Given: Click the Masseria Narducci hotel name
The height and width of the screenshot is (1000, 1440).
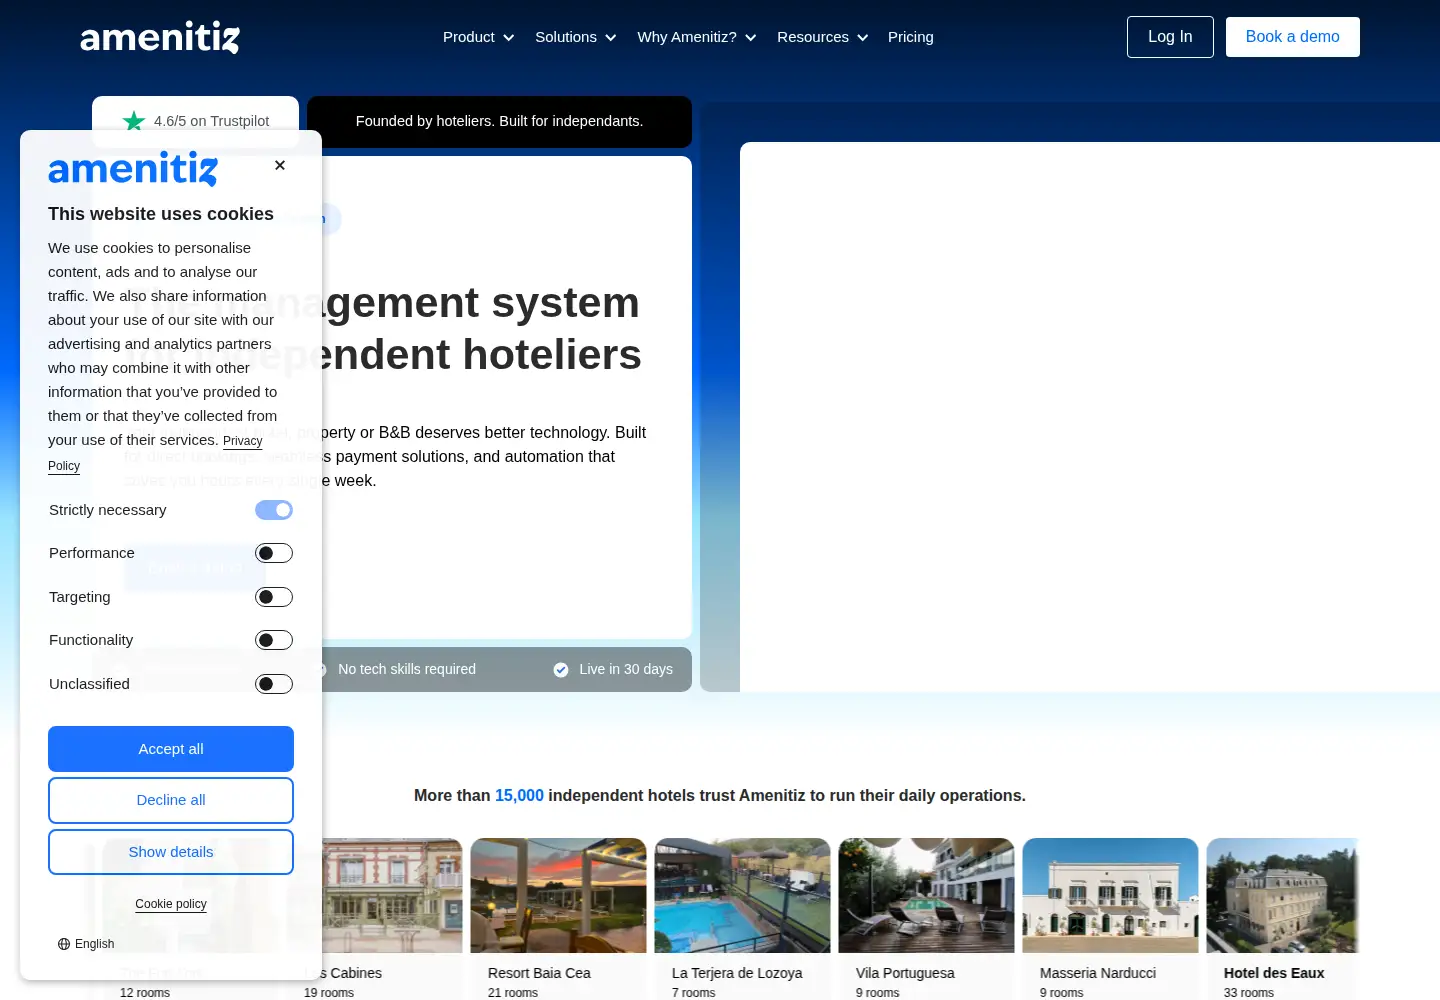Looking at the screenshot, I should [1098, 973].
